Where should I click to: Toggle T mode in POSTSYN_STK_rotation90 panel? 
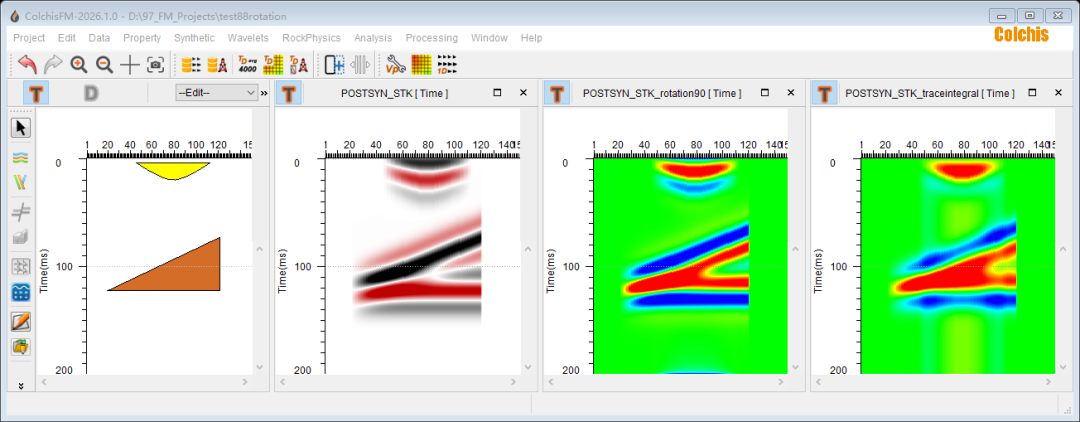(x=557, y=93)
